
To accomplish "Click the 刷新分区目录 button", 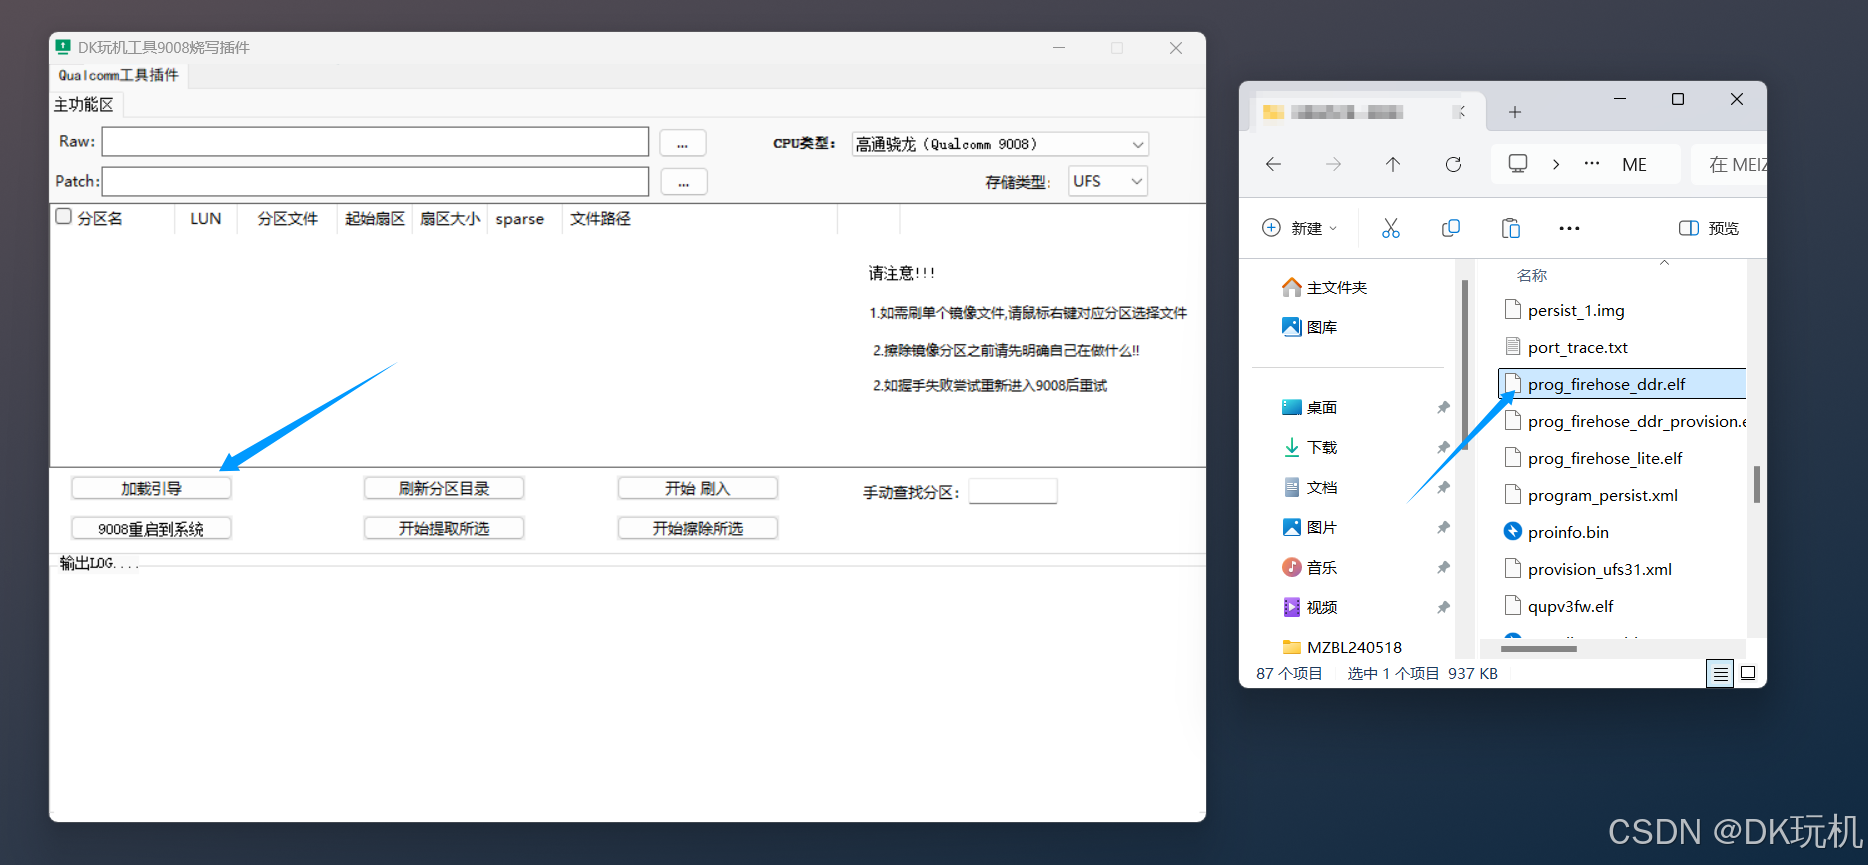I will click(444, 488).
